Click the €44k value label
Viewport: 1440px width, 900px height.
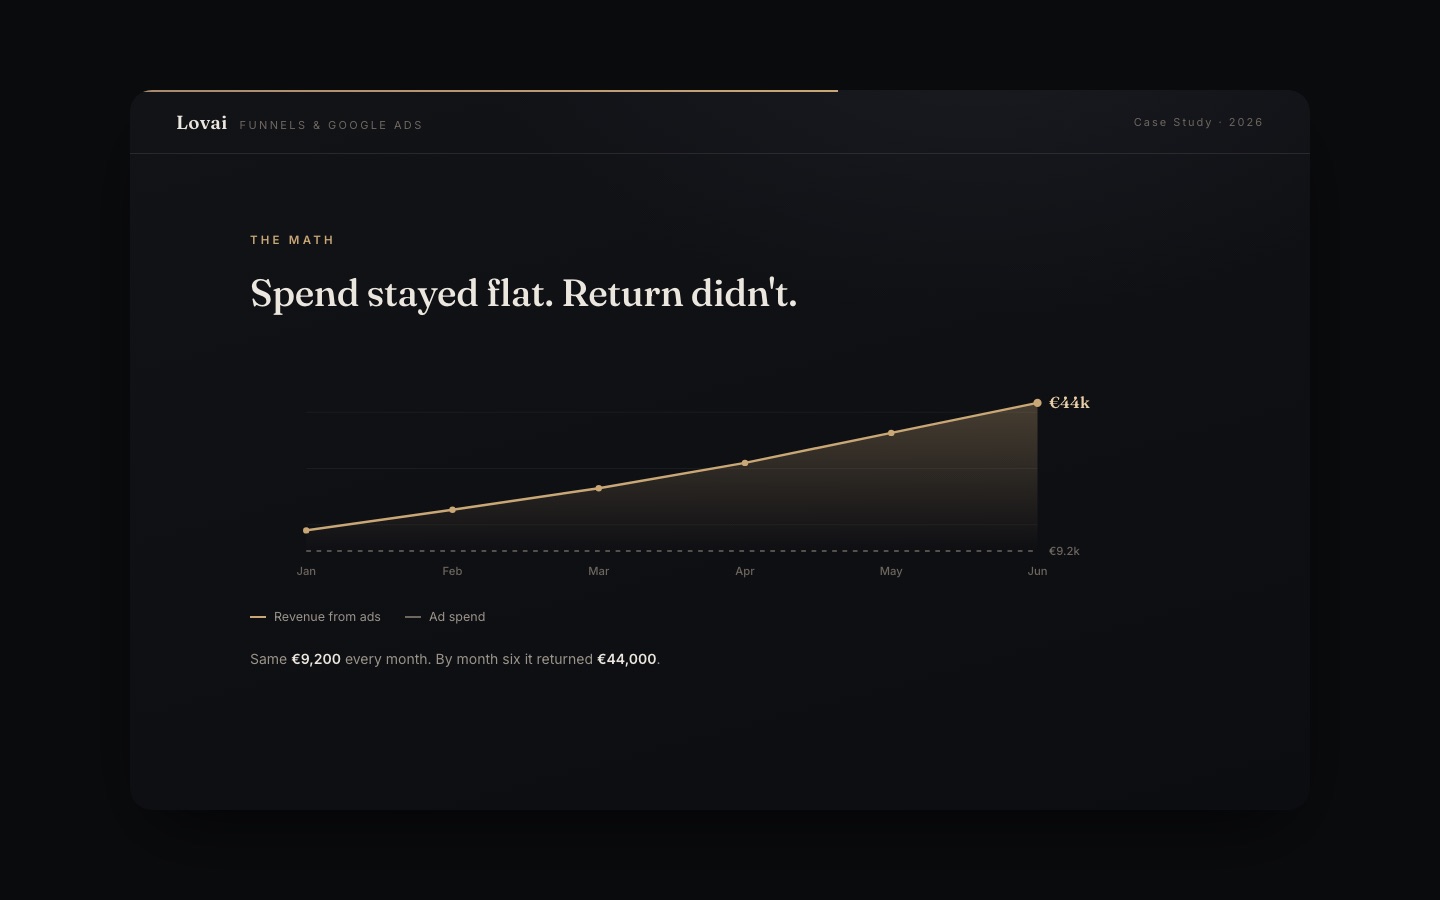[x=1069, y=403]
